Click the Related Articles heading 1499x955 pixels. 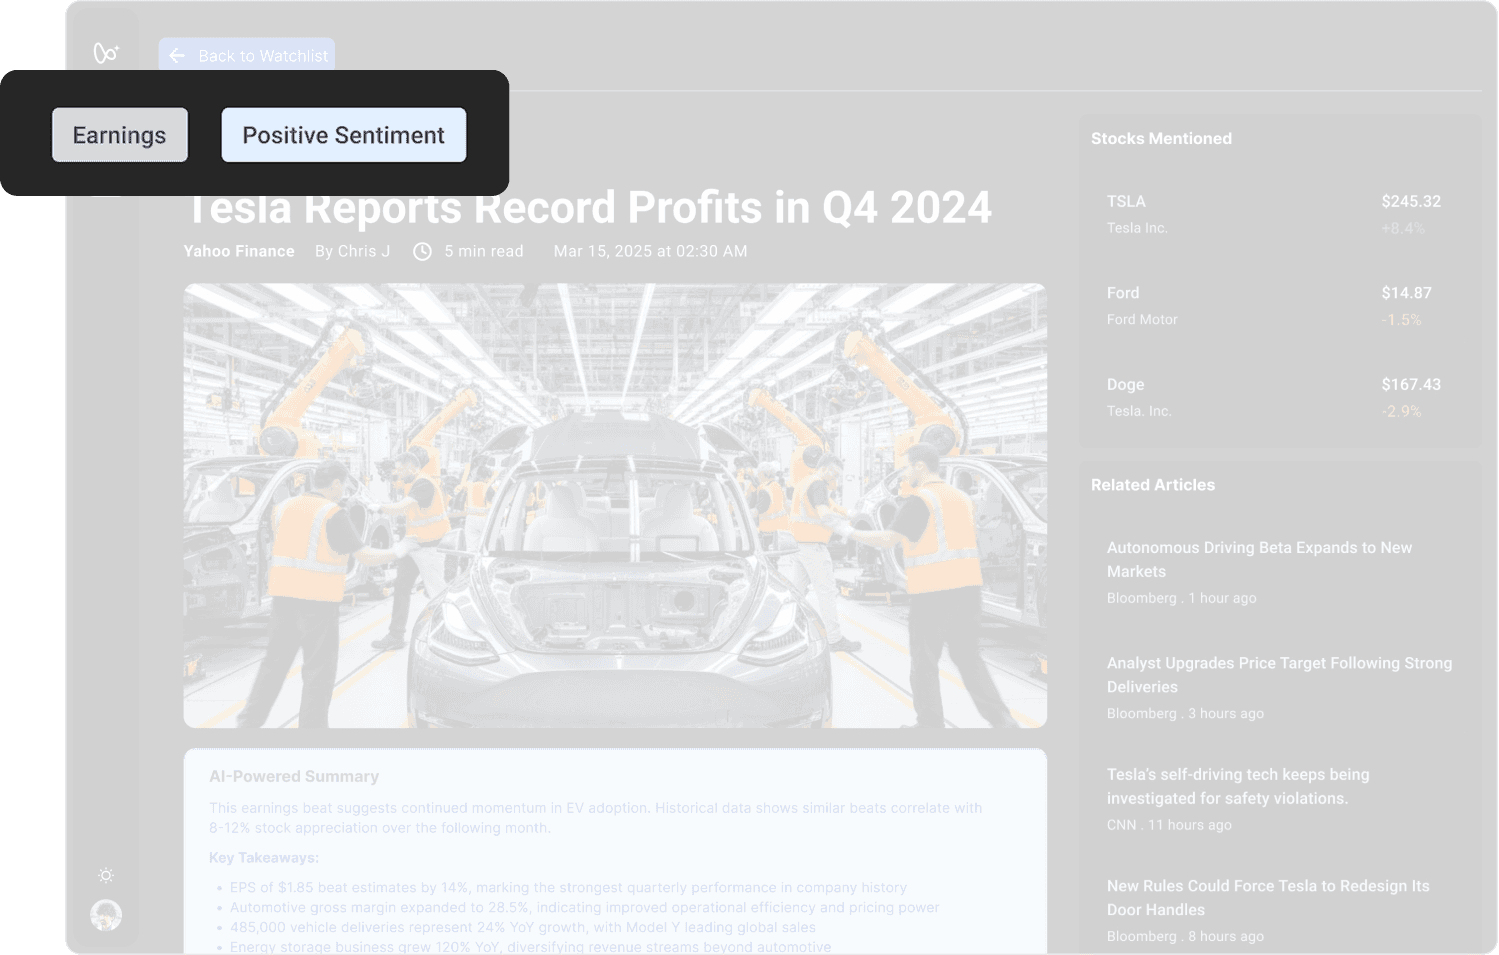[1153, 485]
